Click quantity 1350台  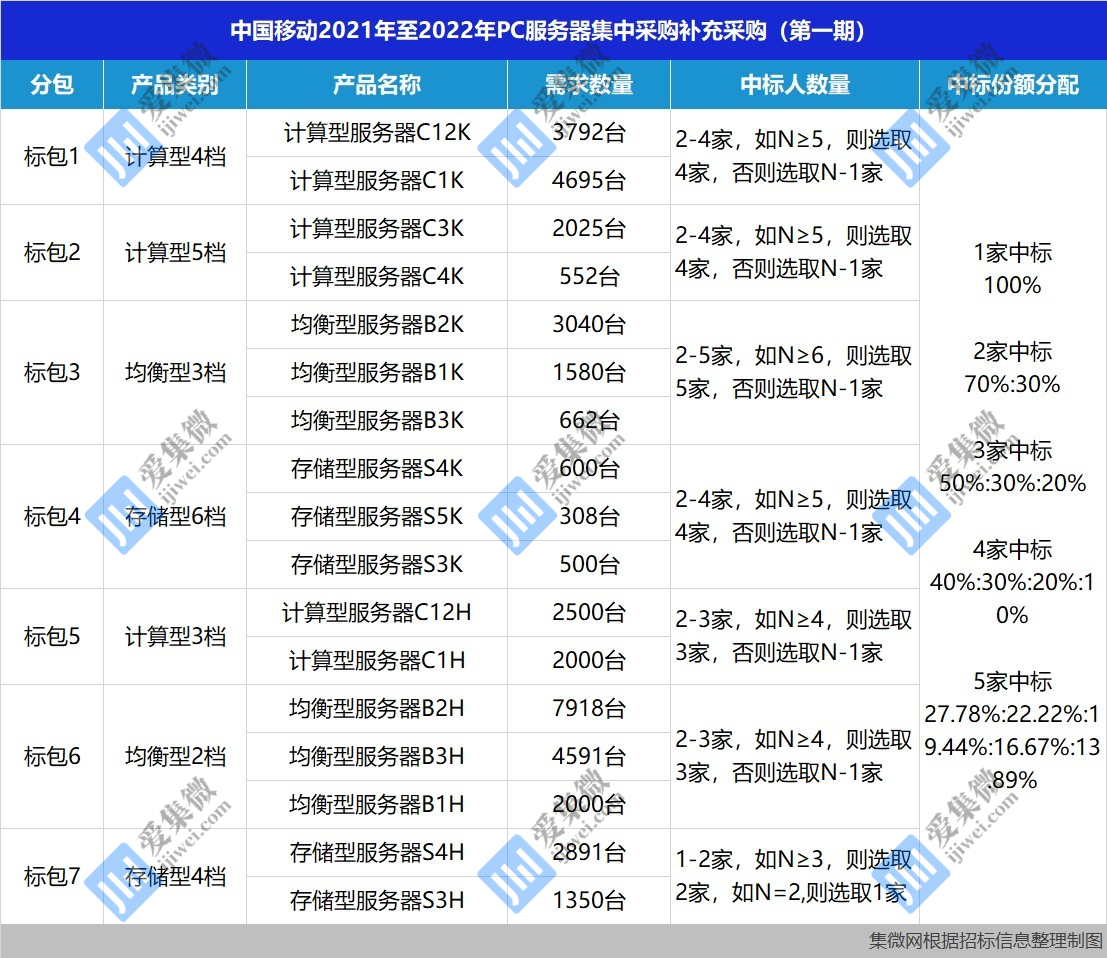pyautogui.click(x=589, y=900)
